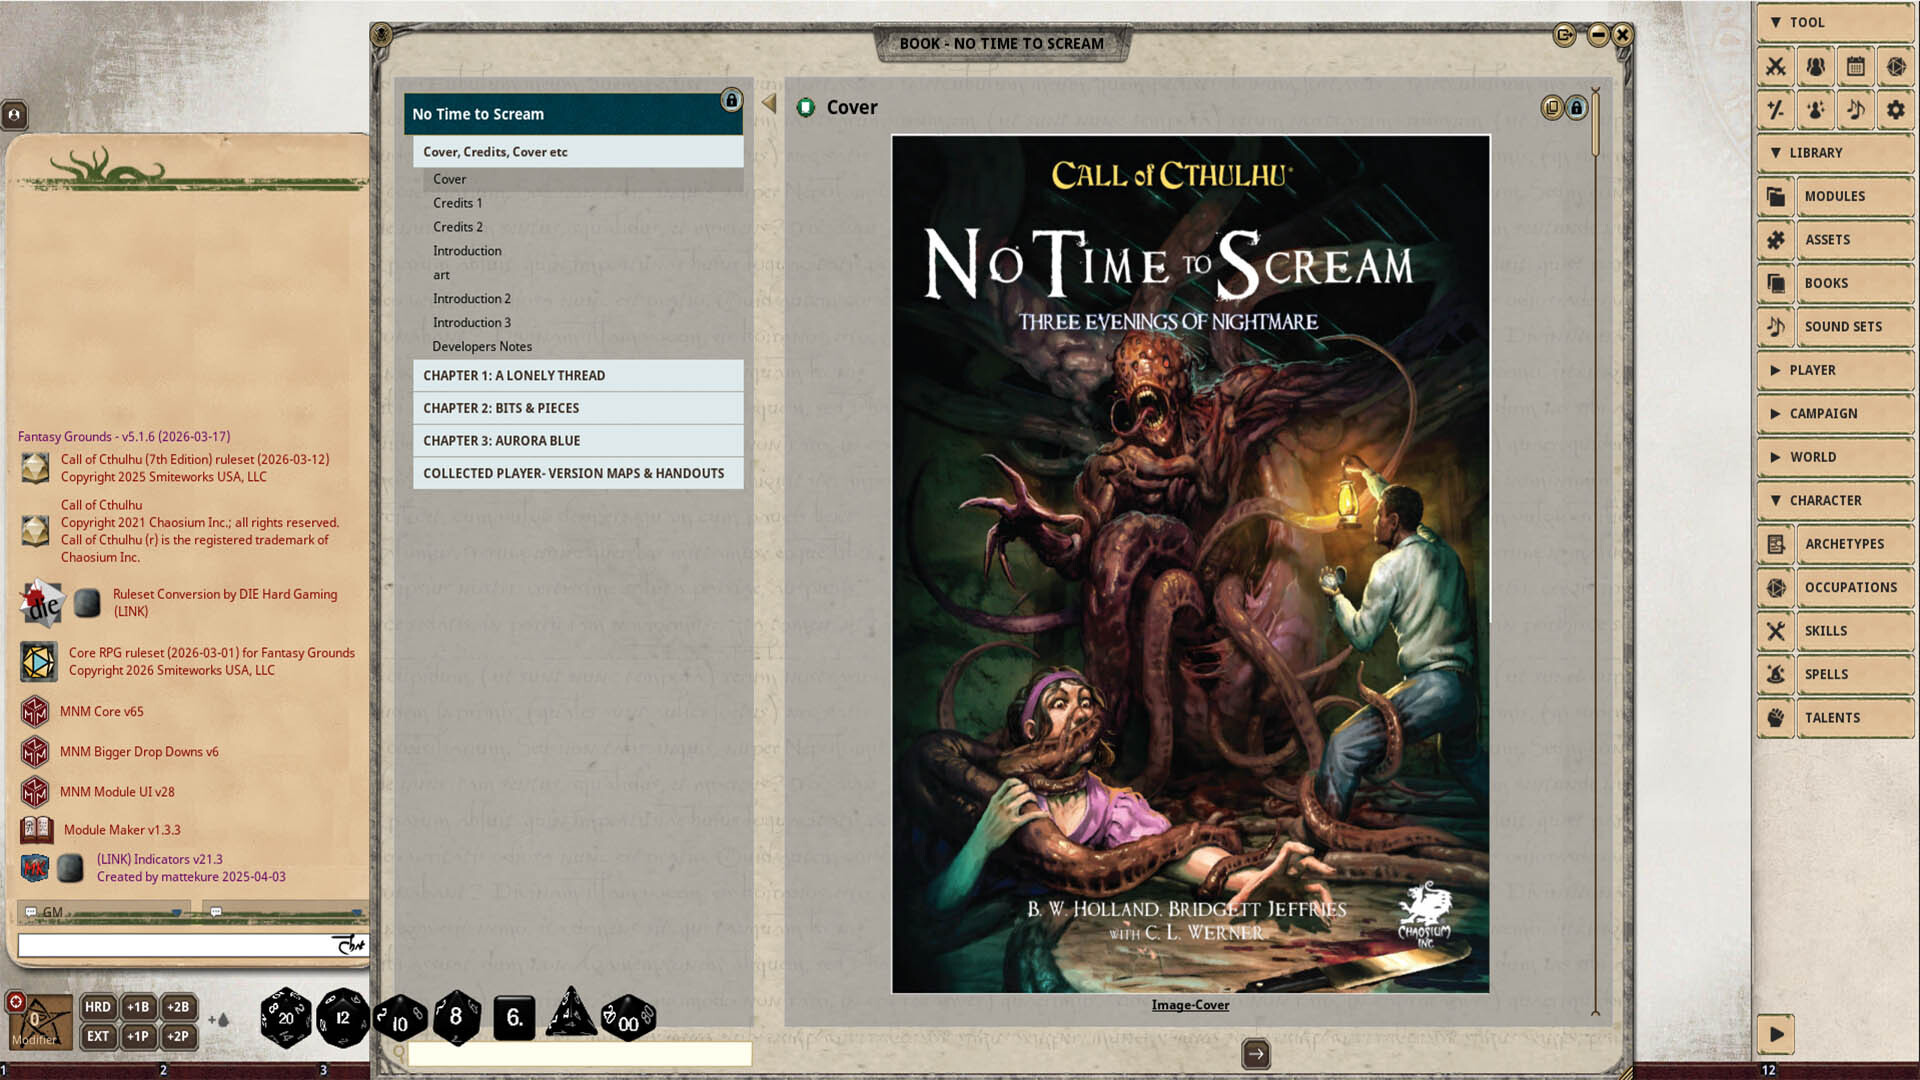Select the Developers Notes page
The width and height of the screenshot is (1920, 1080).
[x=482, y=346]
